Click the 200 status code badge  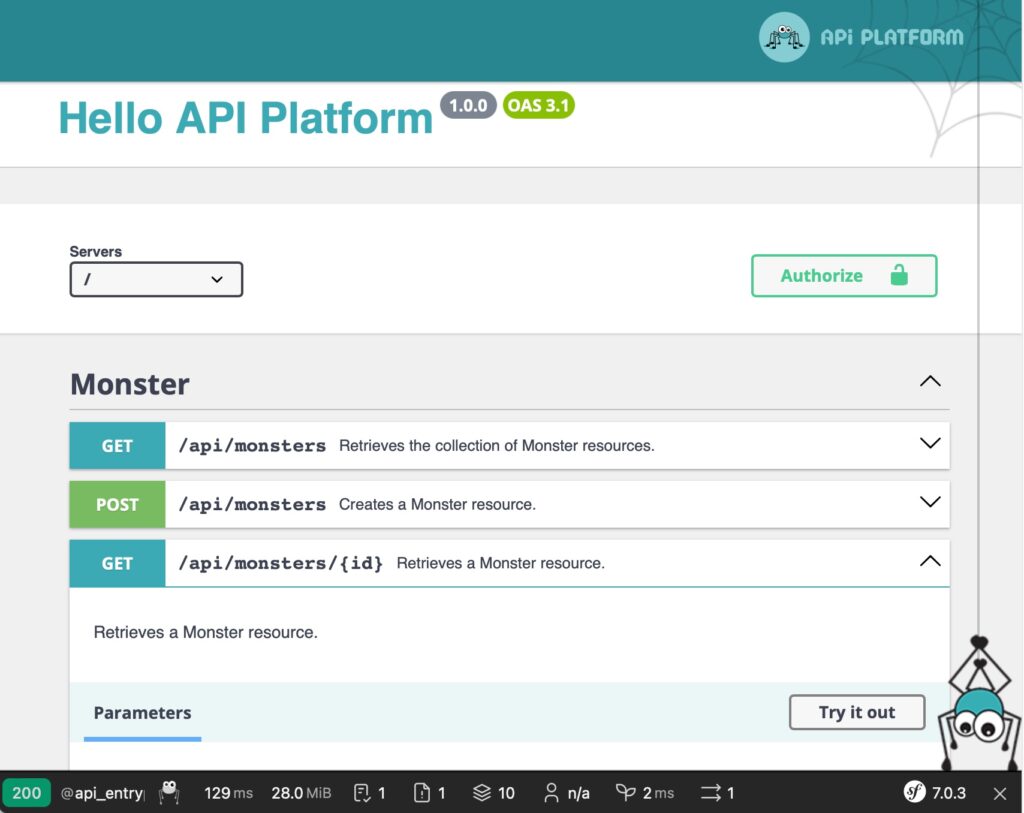tap(26, 793)
